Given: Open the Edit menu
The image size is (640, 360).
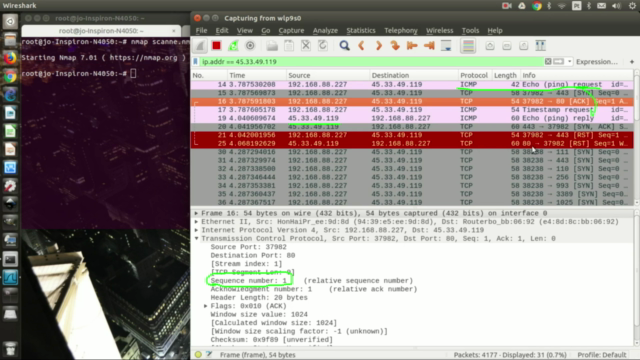Looking at the screenshot, I should (222, 31).
